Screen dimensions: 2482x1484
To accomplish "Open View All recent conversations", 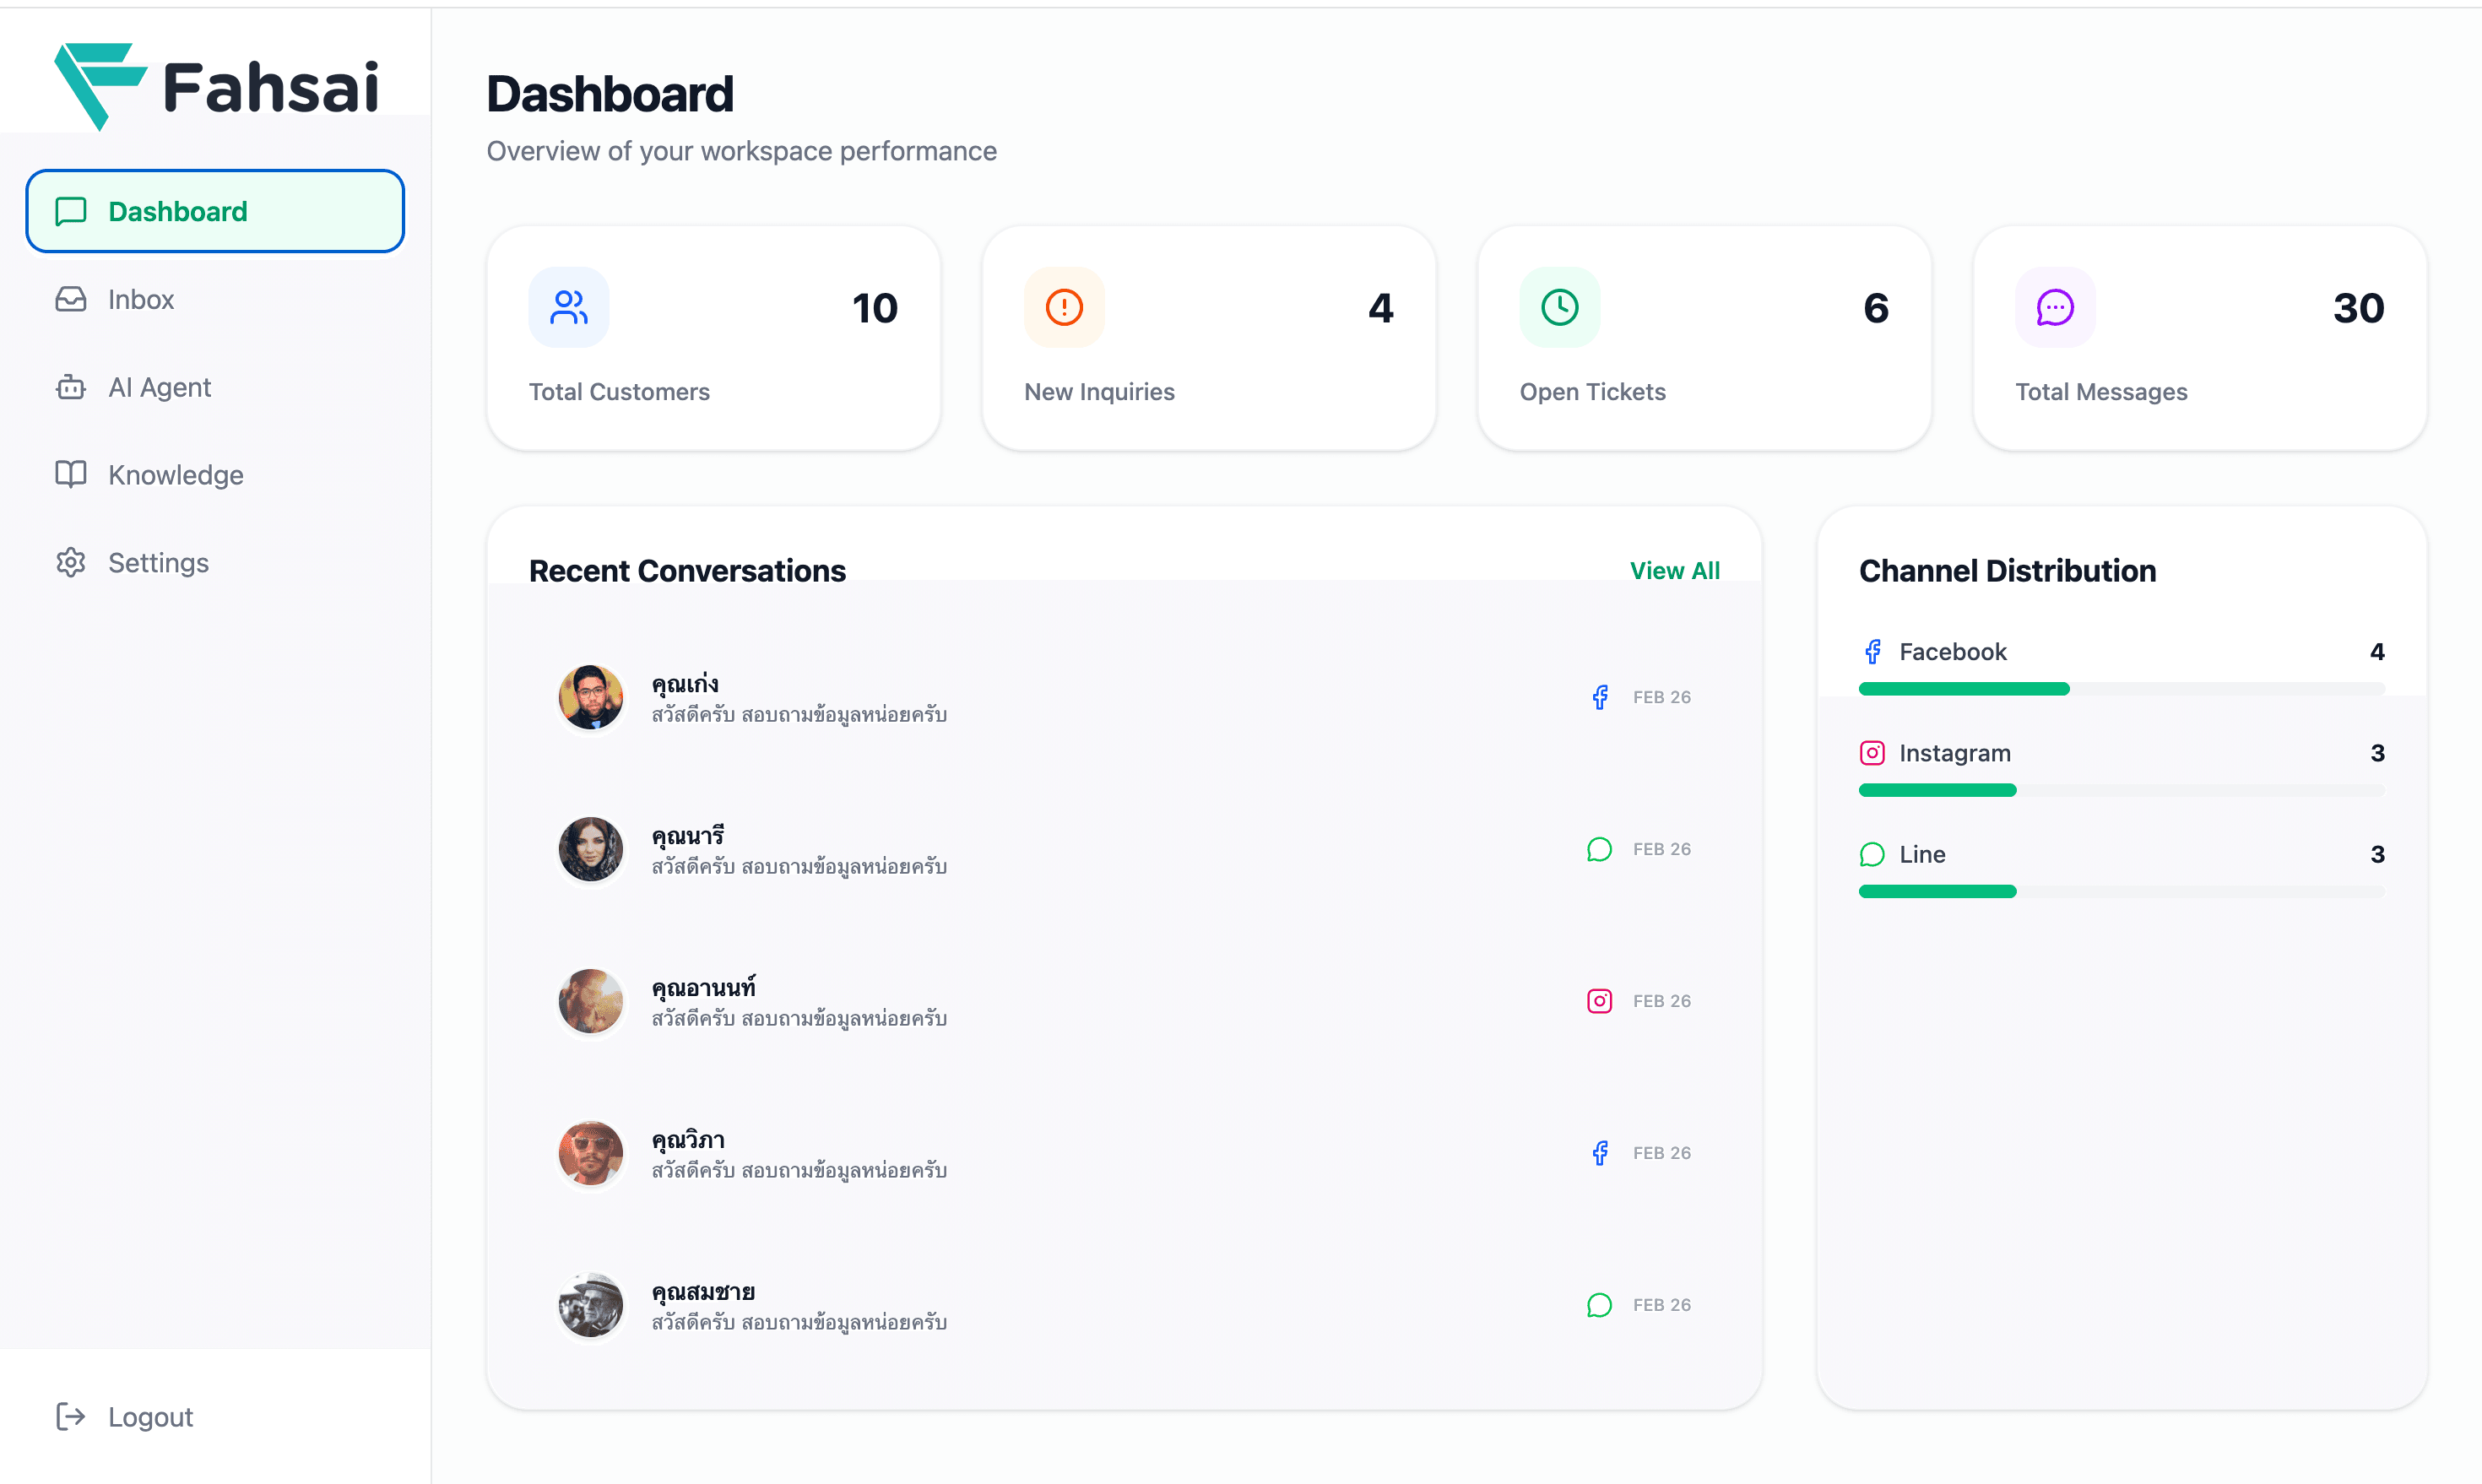I will (x=1675, y=570).
